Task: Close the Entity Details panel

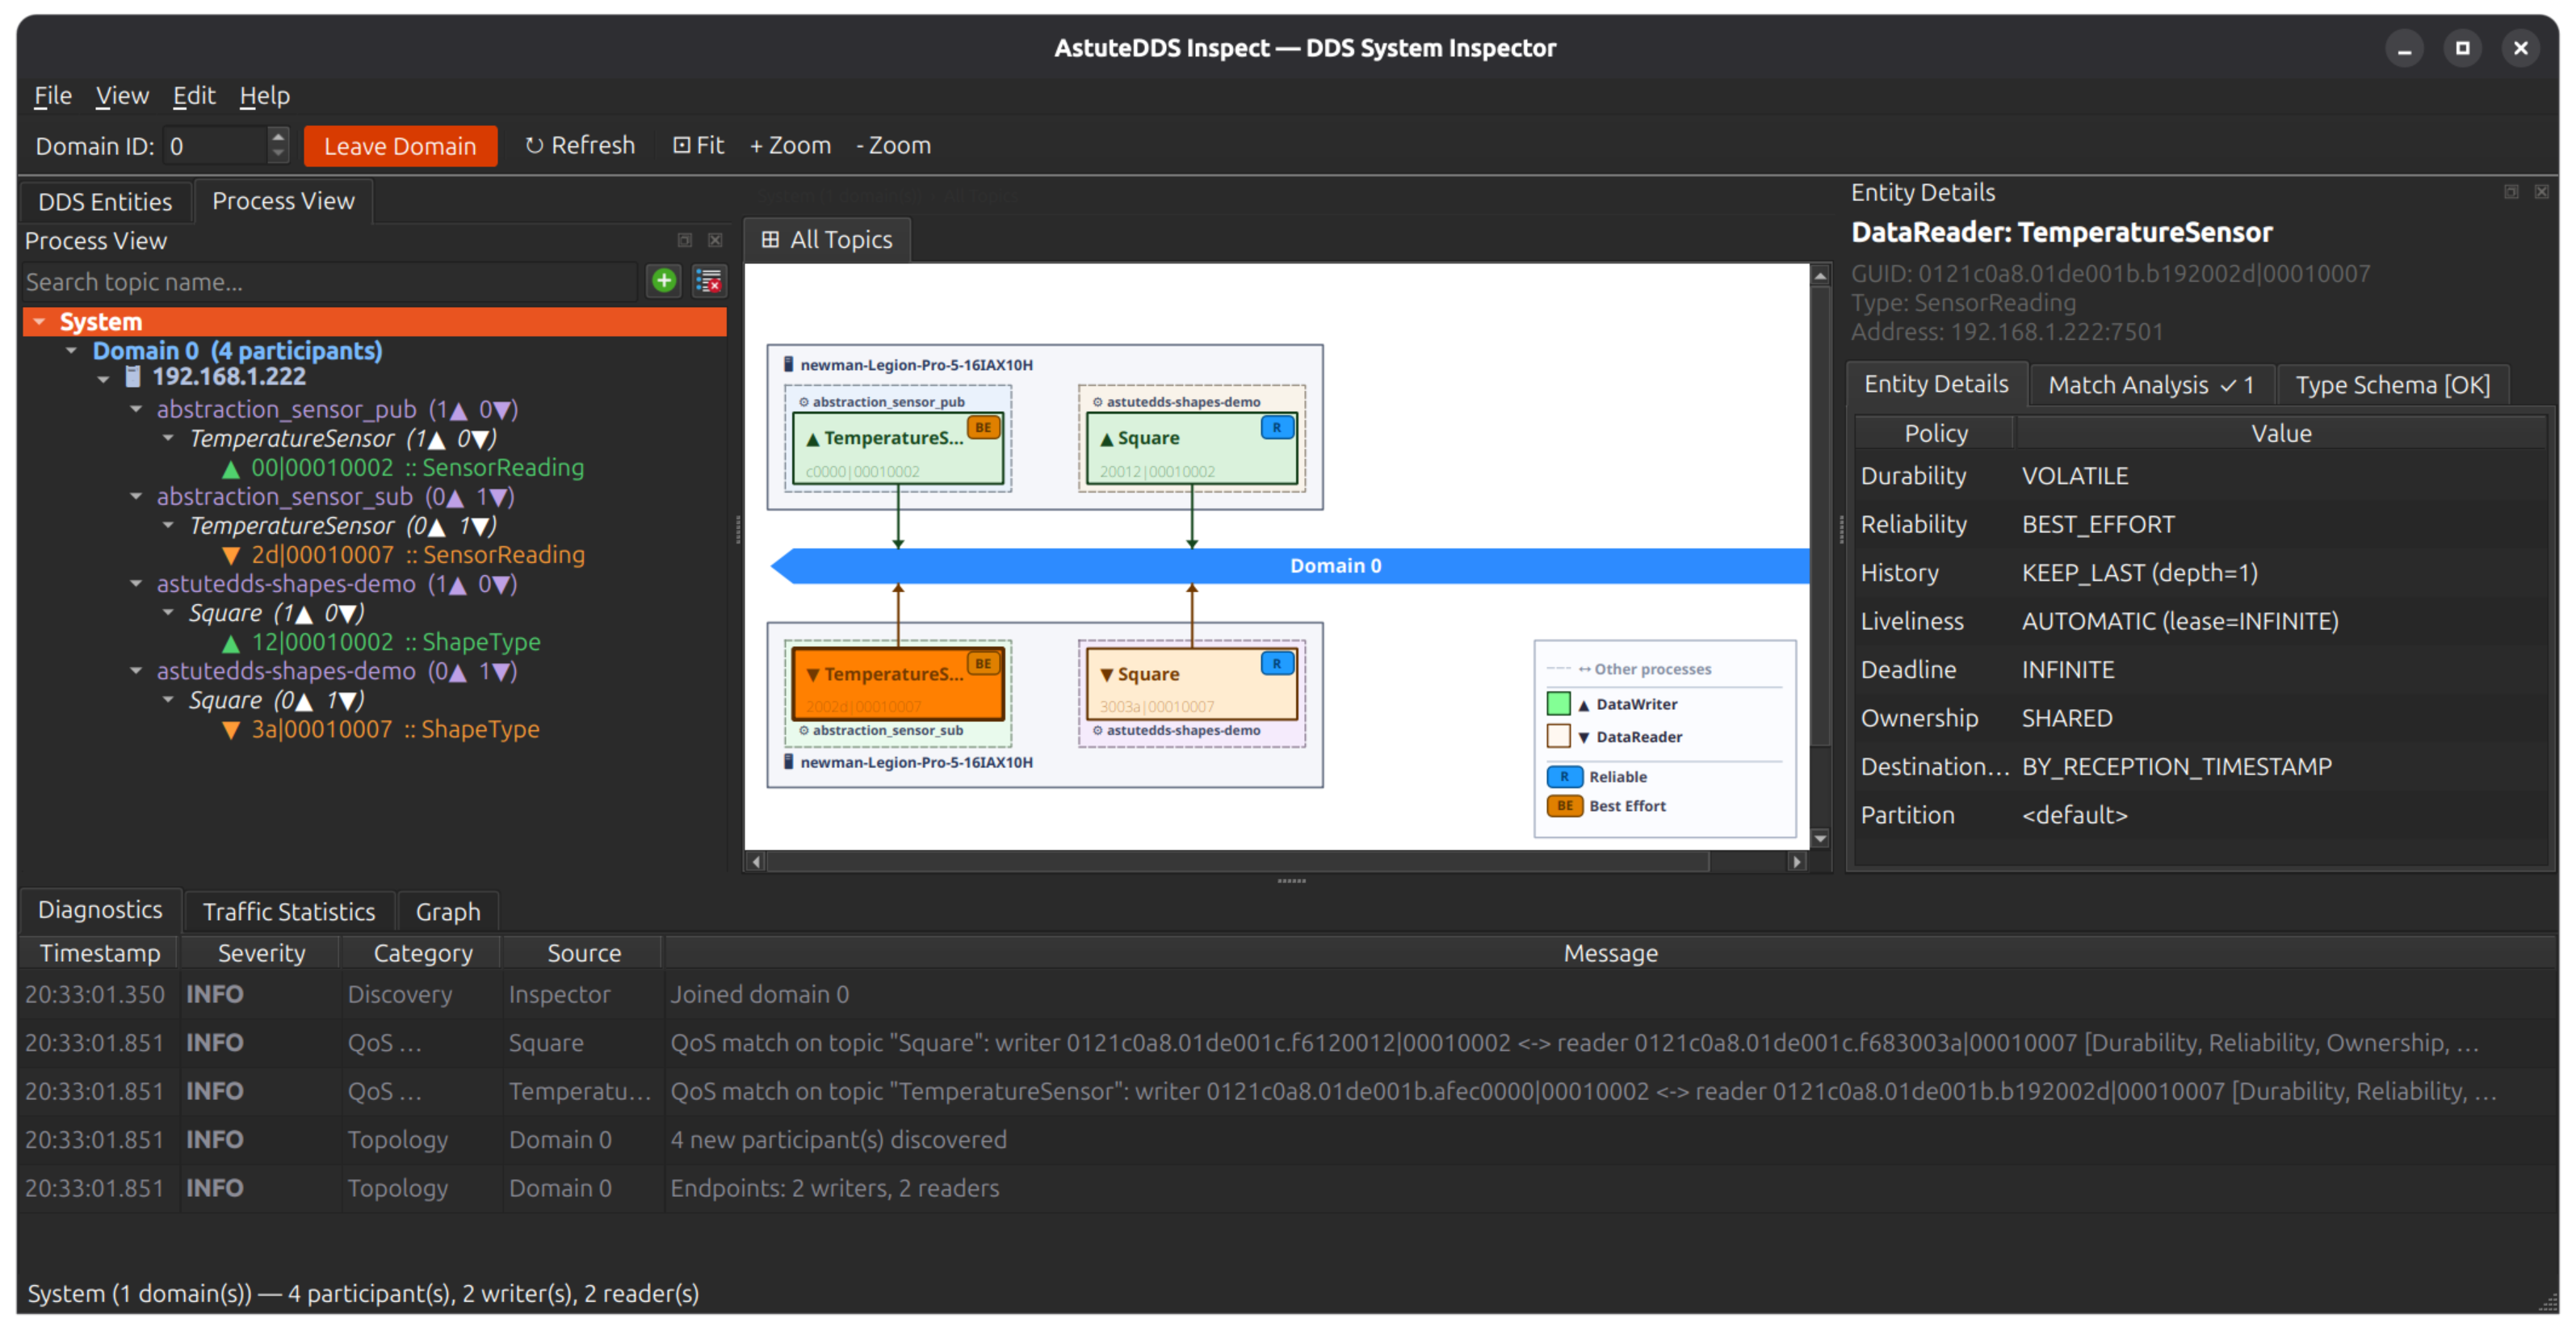Action: (x=2541, y=191)
